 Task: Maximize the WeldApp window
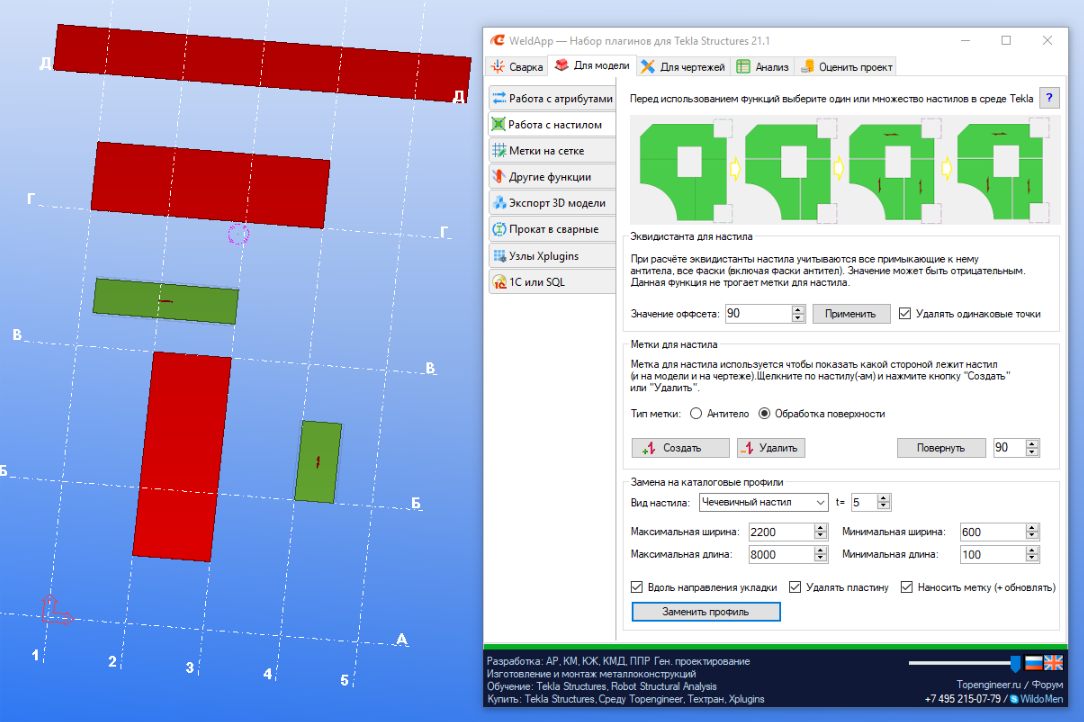click(1006, 41)
